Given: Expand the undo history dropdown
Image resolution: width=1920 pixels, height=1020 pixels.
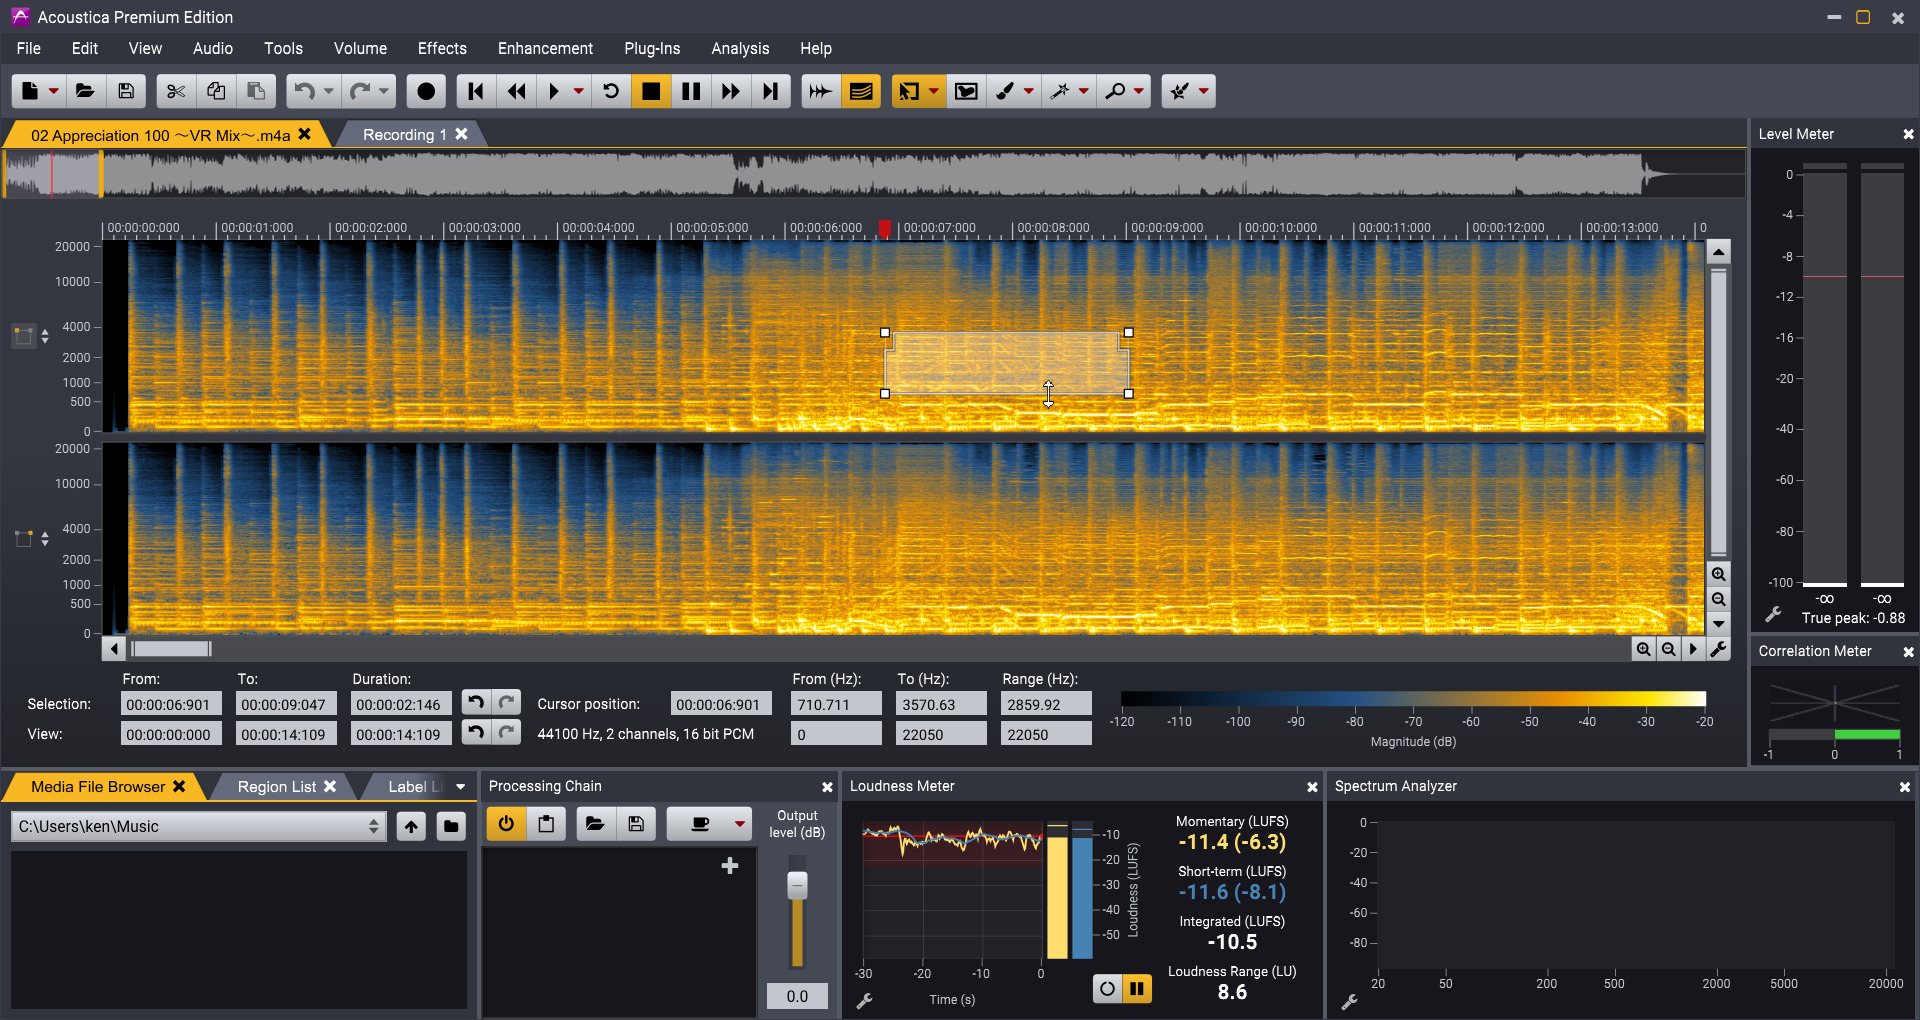Looking at the screenshot, I should pyautogui.click(x=329, y=91).
